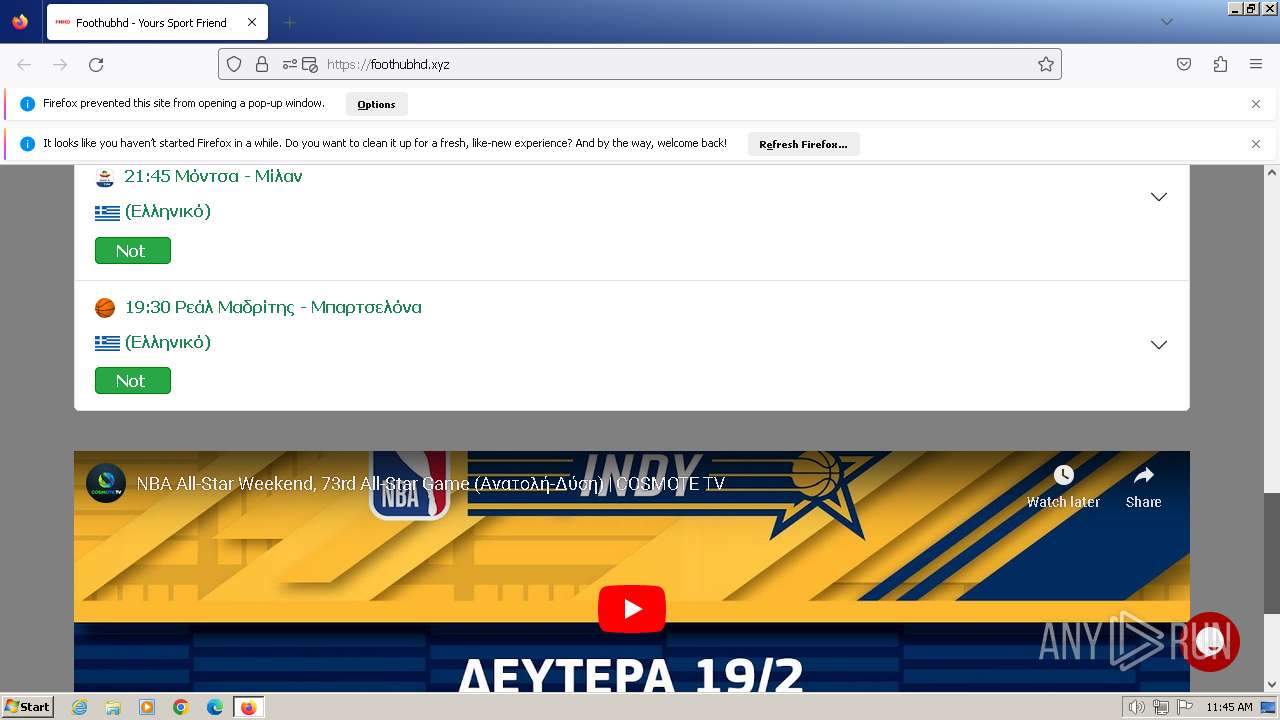Bookmark this page with the star
Viewport: 1280px width, 720px height.
[1046, 64]
